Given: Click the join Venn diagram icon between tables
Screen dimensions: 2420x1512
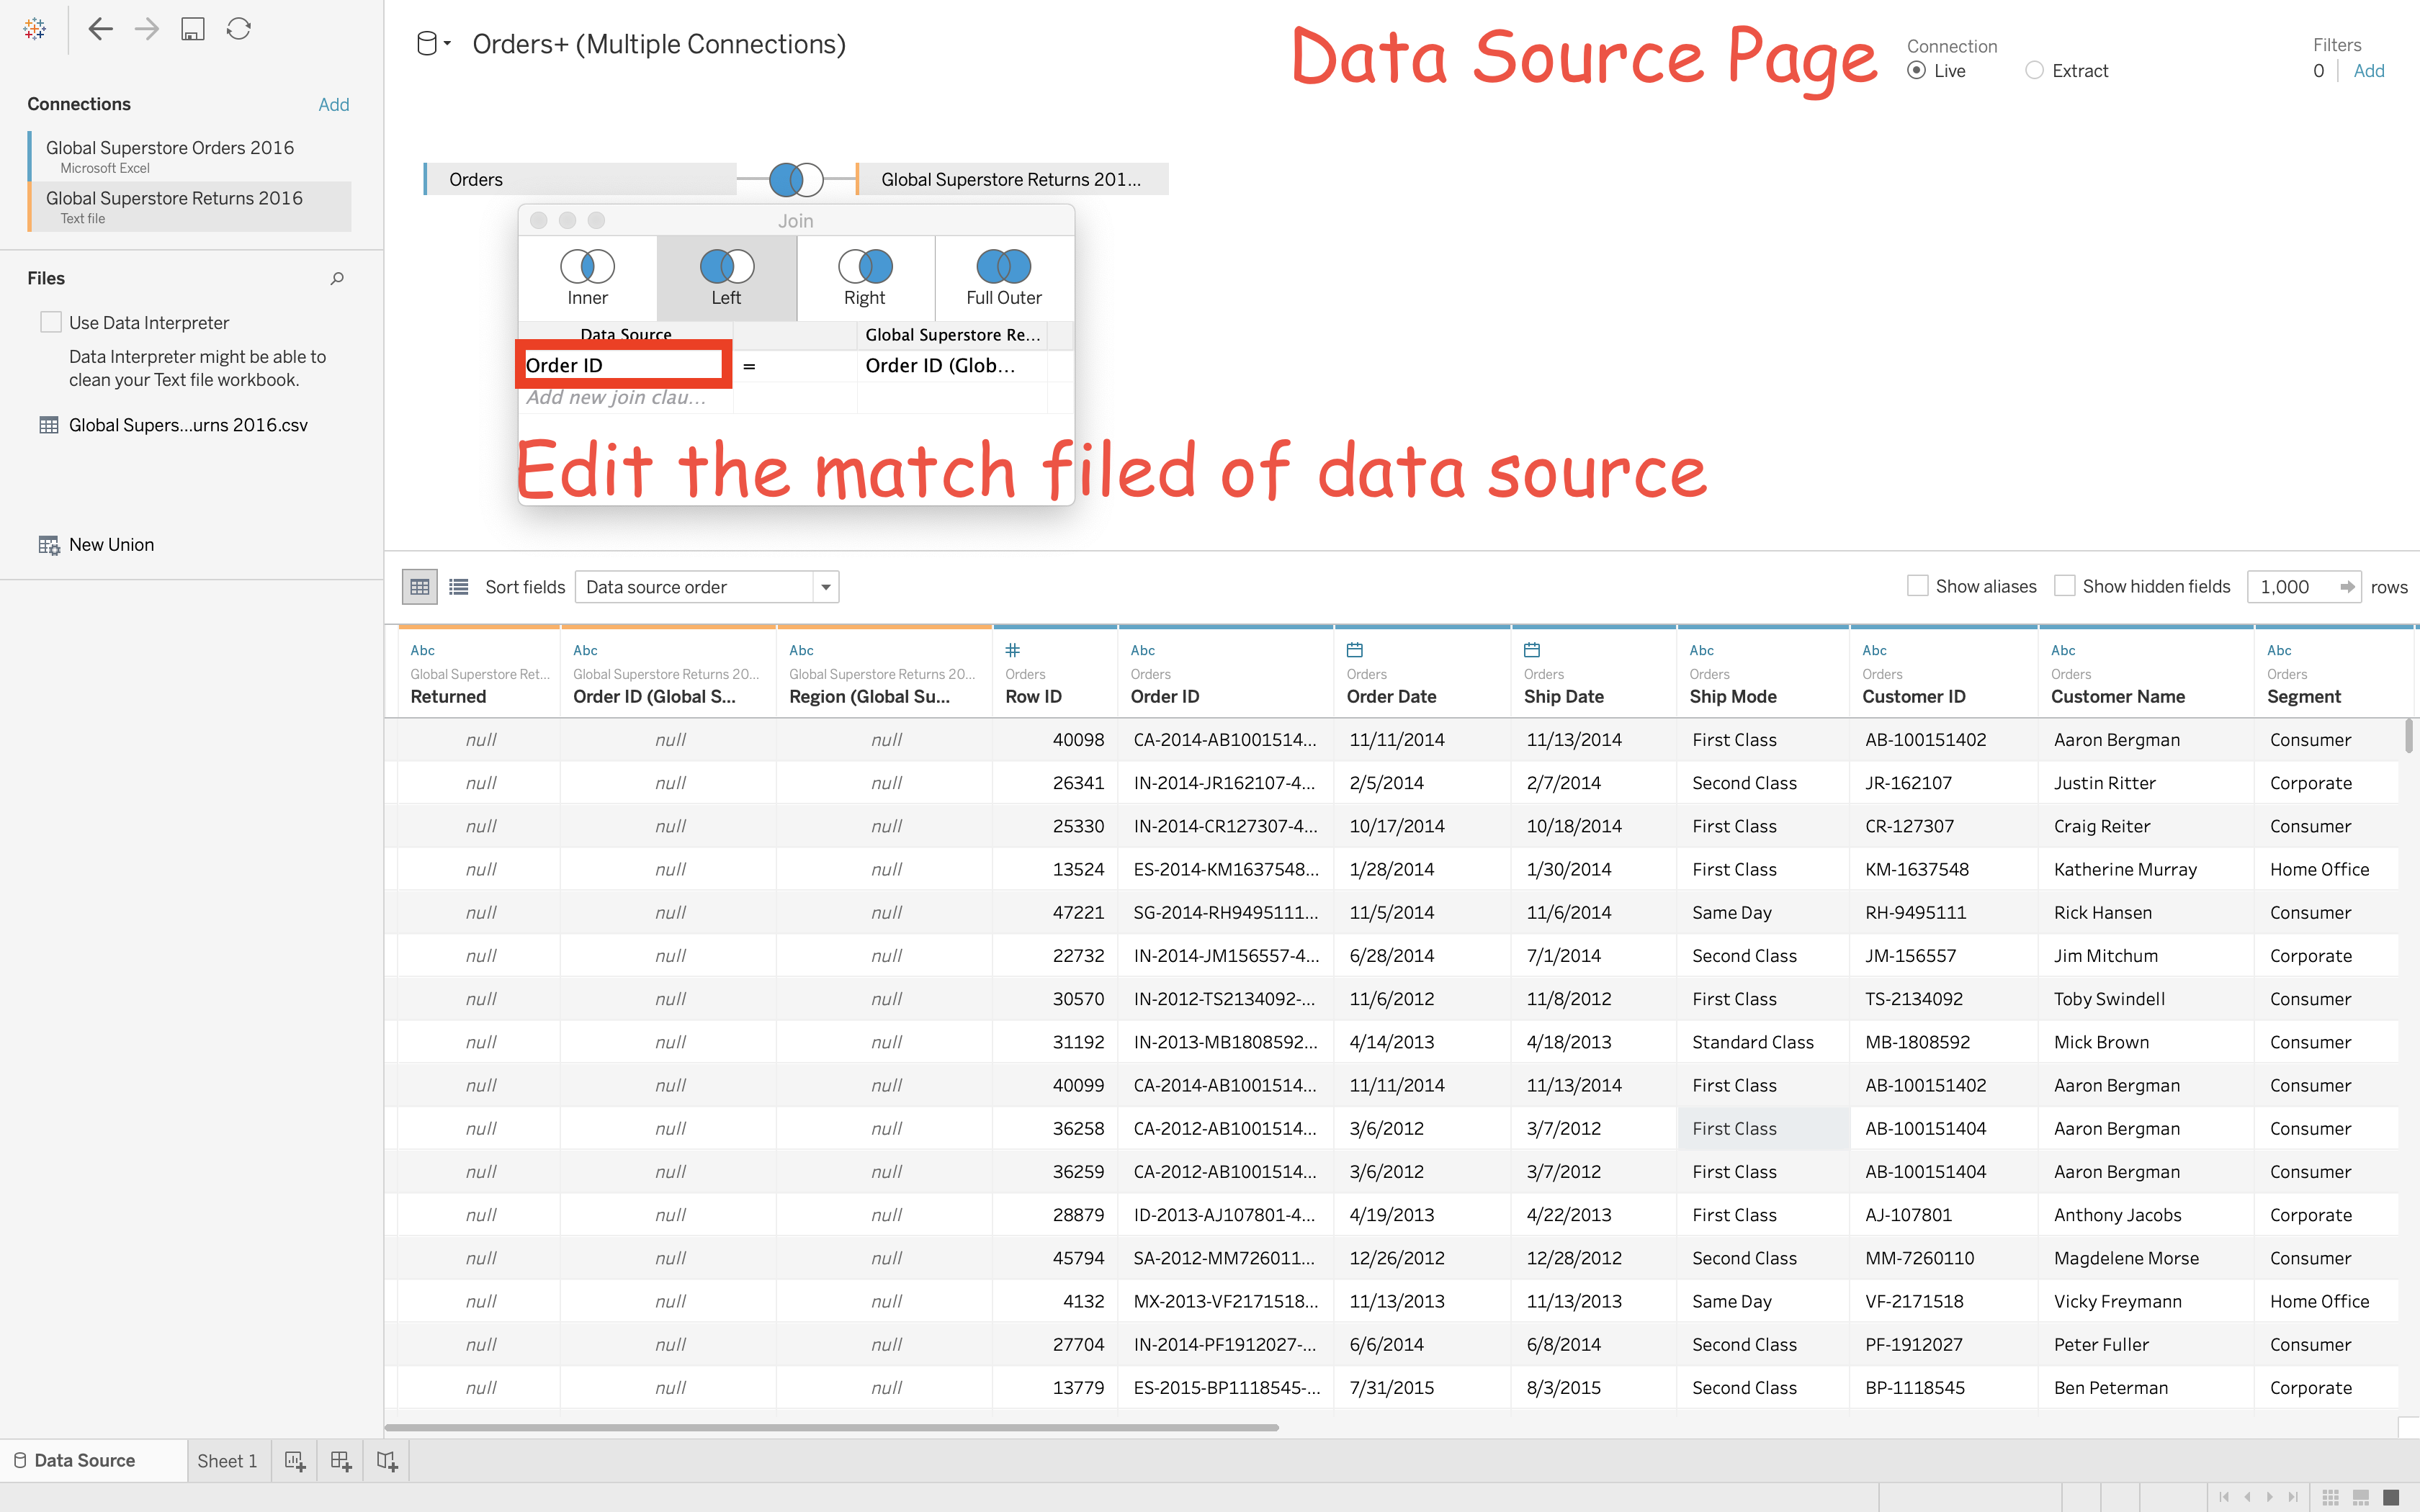Looking at the screenshot, I should pyautogui.click(x=796, y=180).
